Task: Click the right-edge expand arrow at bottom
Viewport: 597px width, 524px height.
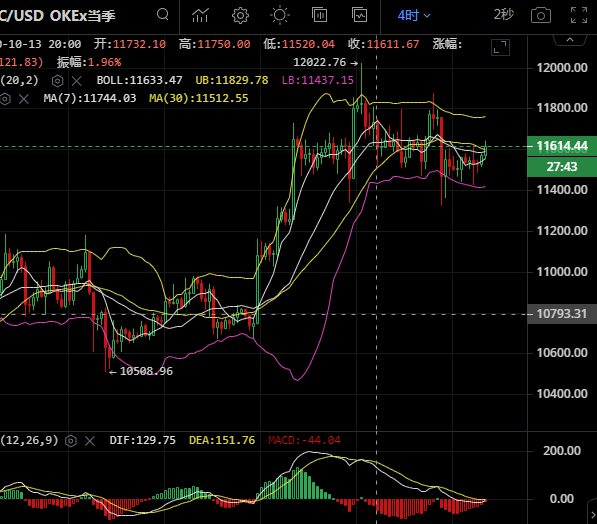Action: tap(592, 515)
